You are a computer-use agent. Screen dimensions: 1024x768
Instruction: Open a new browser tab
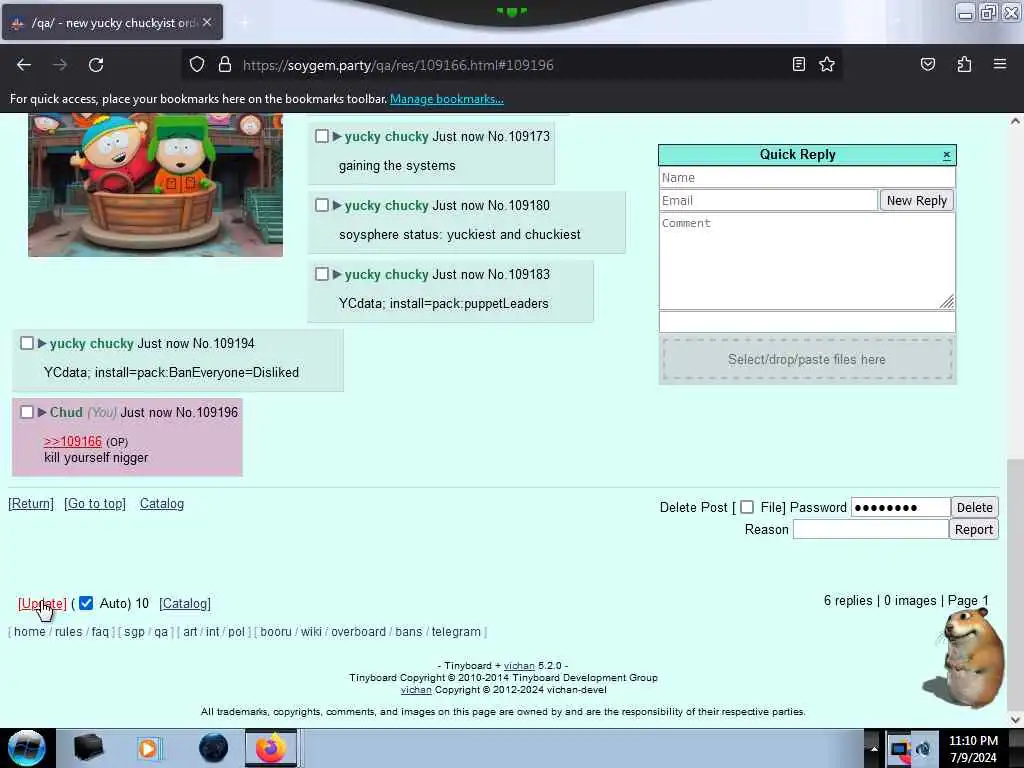click(x=244, y=22)
